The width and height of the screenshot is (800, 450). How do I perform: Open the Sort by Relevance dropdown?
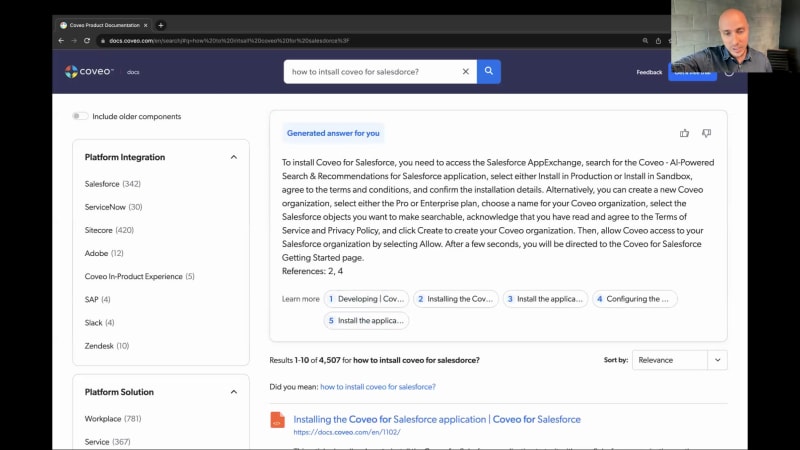[680, 360]
